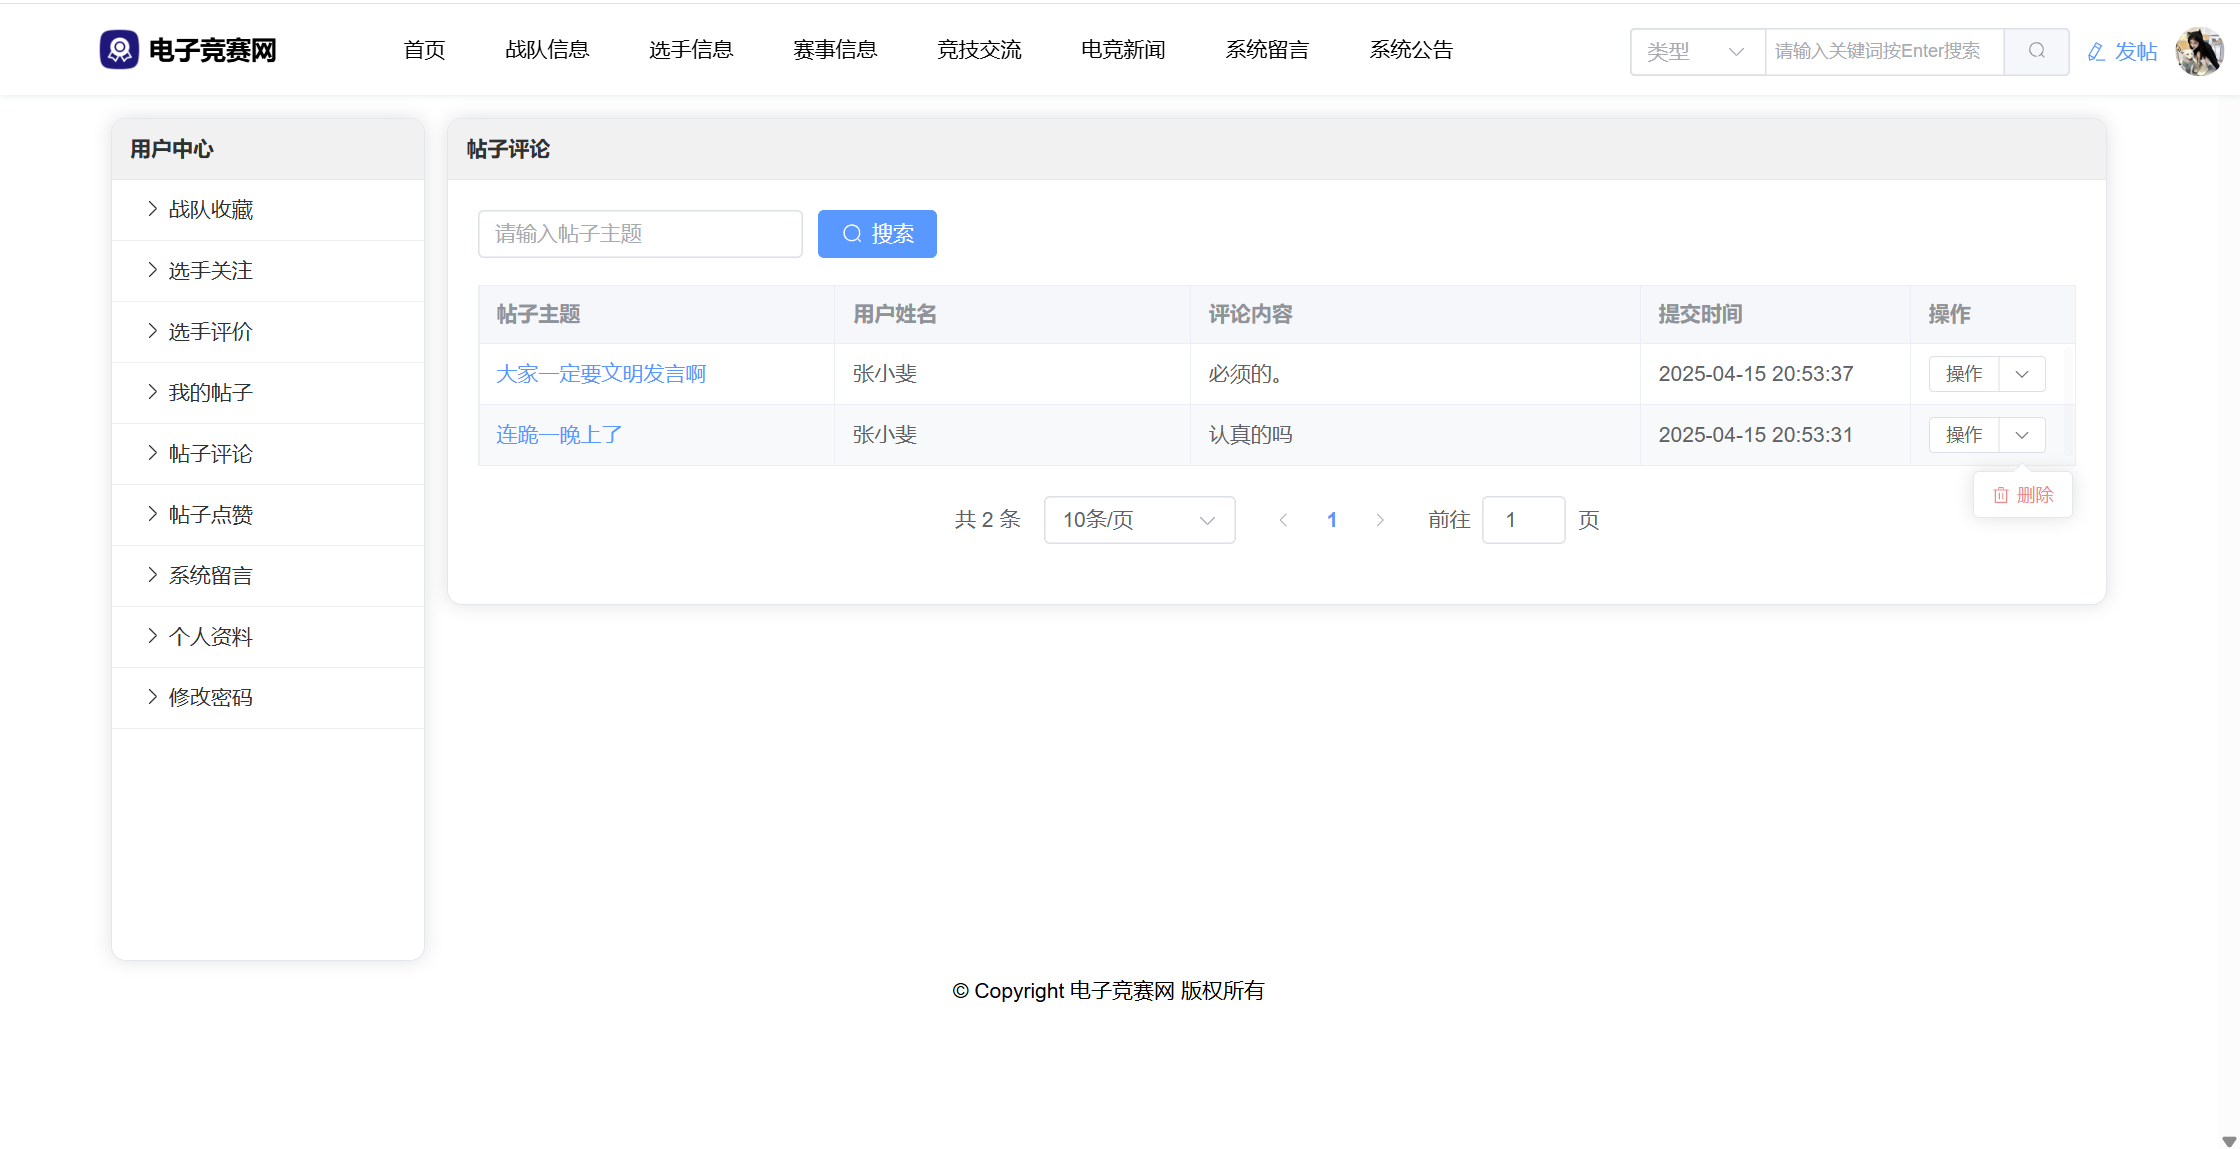Open 电竞新闻 in top navigation
Screen dimensions: 2240x1149
click(1123, 50)
